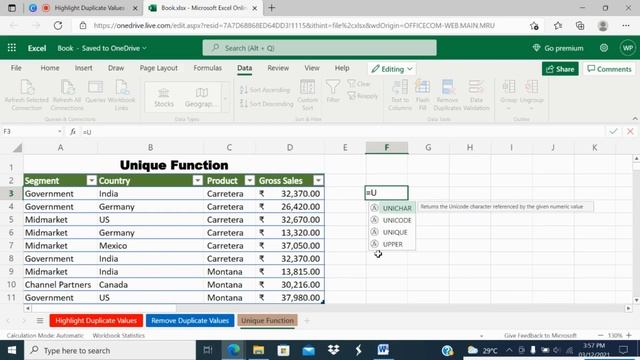Click the fx insert function icon

point(73,131)
